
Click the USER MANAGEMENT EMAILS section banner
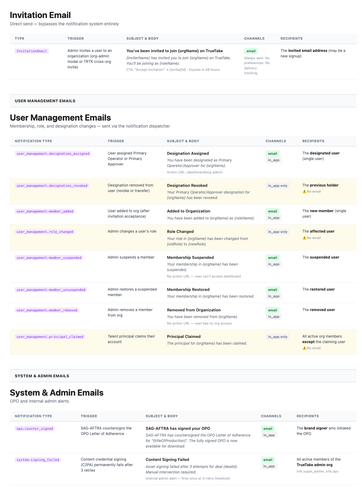pos(183,101)
